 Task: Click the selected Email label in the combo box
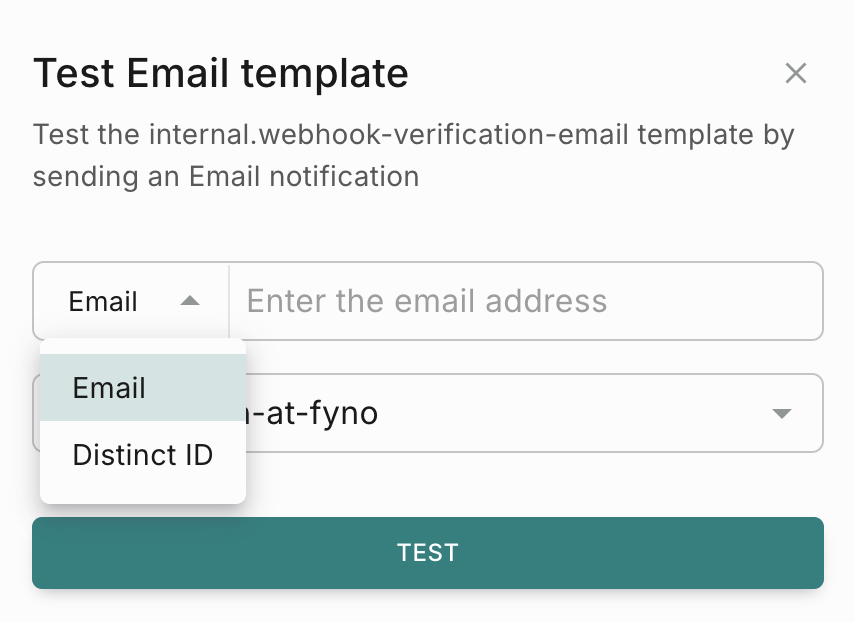click(x=103, y=301)
